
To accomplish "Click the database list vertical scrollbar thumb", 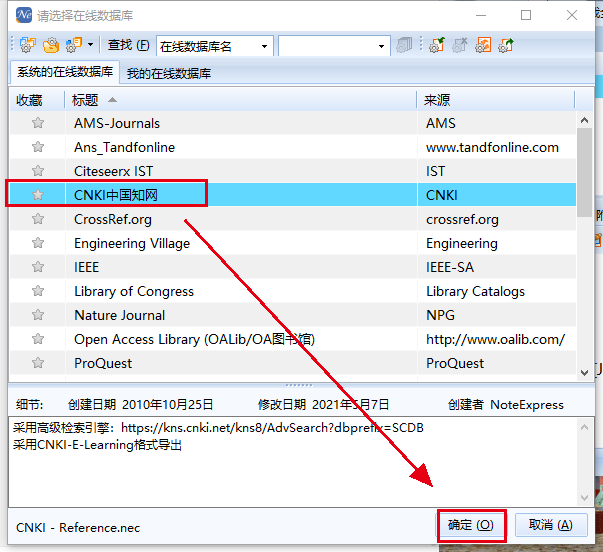I will [585, 172].
